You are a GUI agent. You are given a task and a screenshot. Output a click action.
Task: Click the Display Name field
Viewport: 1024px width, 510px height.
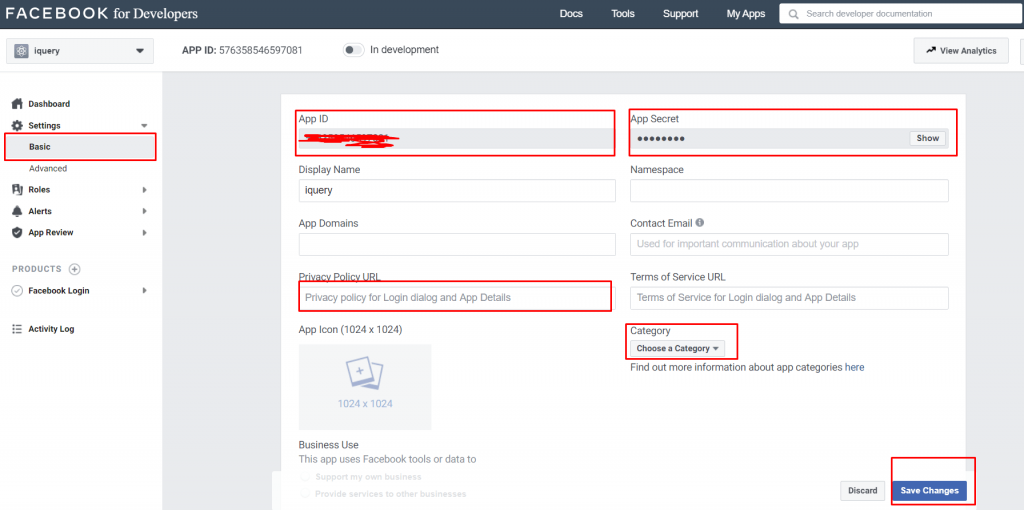[x=457, y=191]
